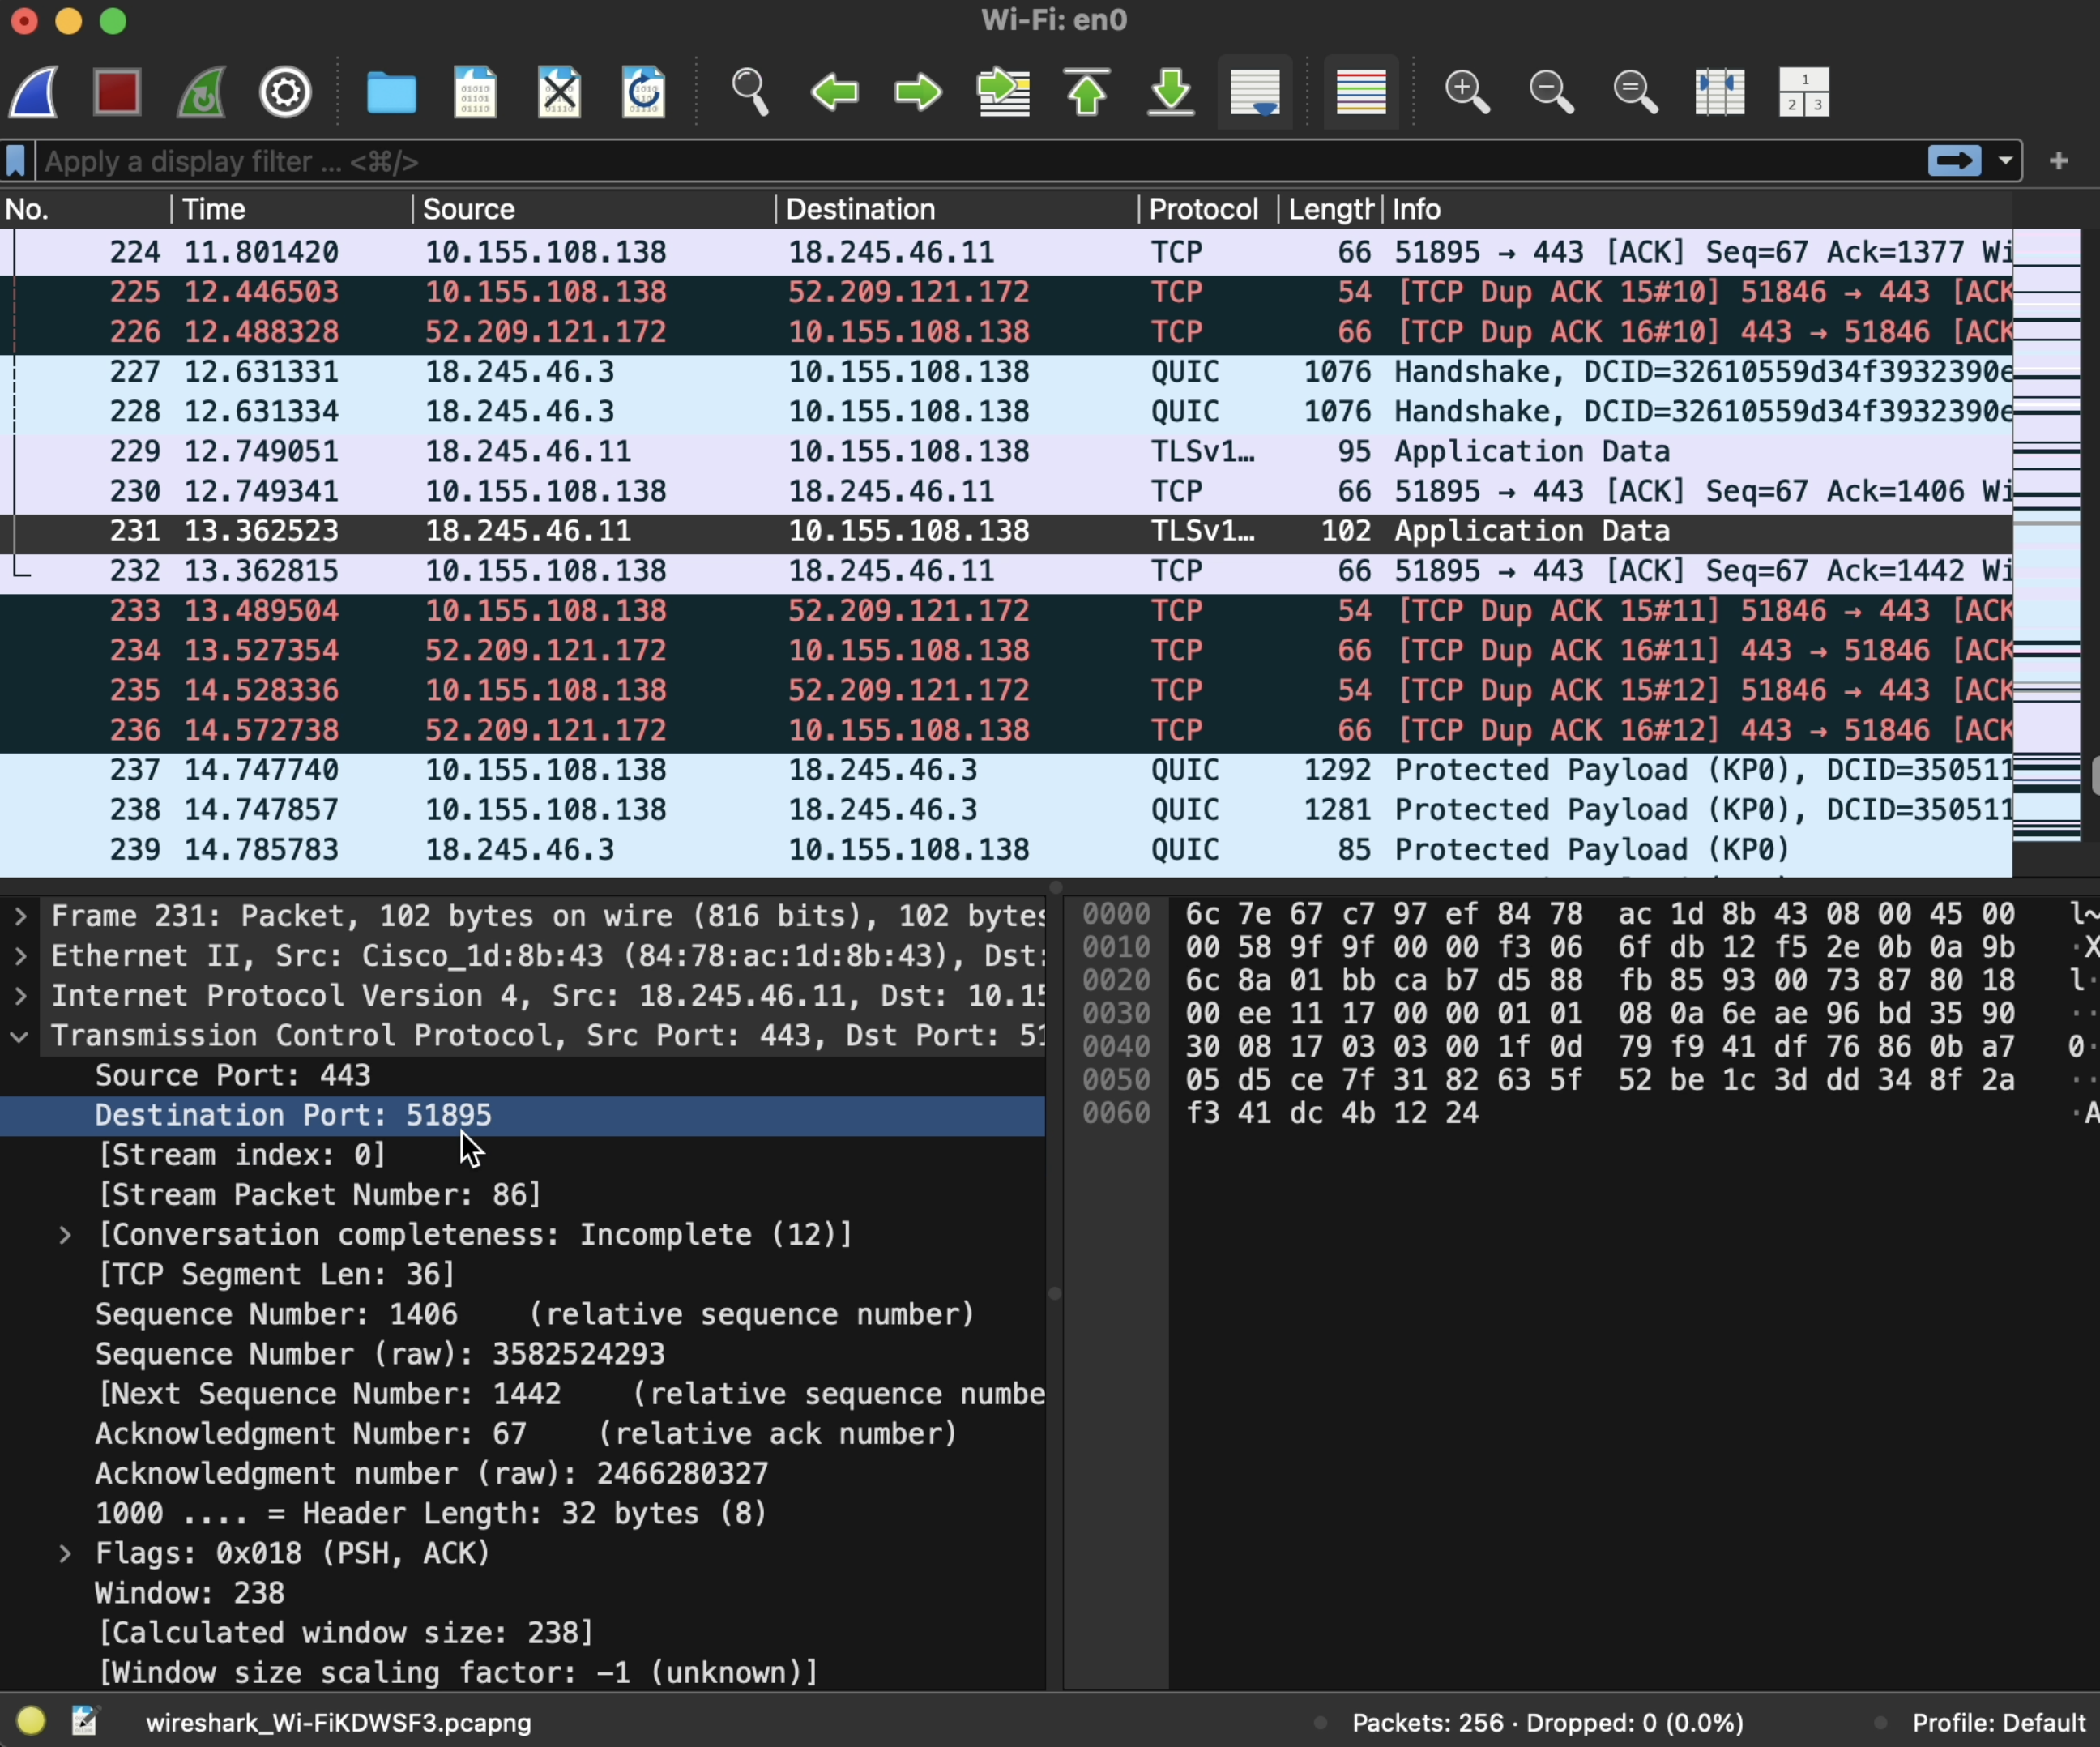Click the zoom in magnifier icon
The image size is (2100, 1747).
pyautogui.click(x=1467, y=93)
